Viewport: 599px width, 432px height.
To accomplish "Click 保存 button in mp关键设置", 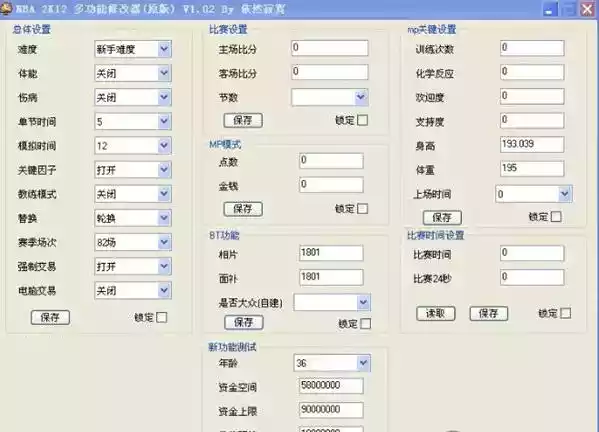I will [442, 218].
